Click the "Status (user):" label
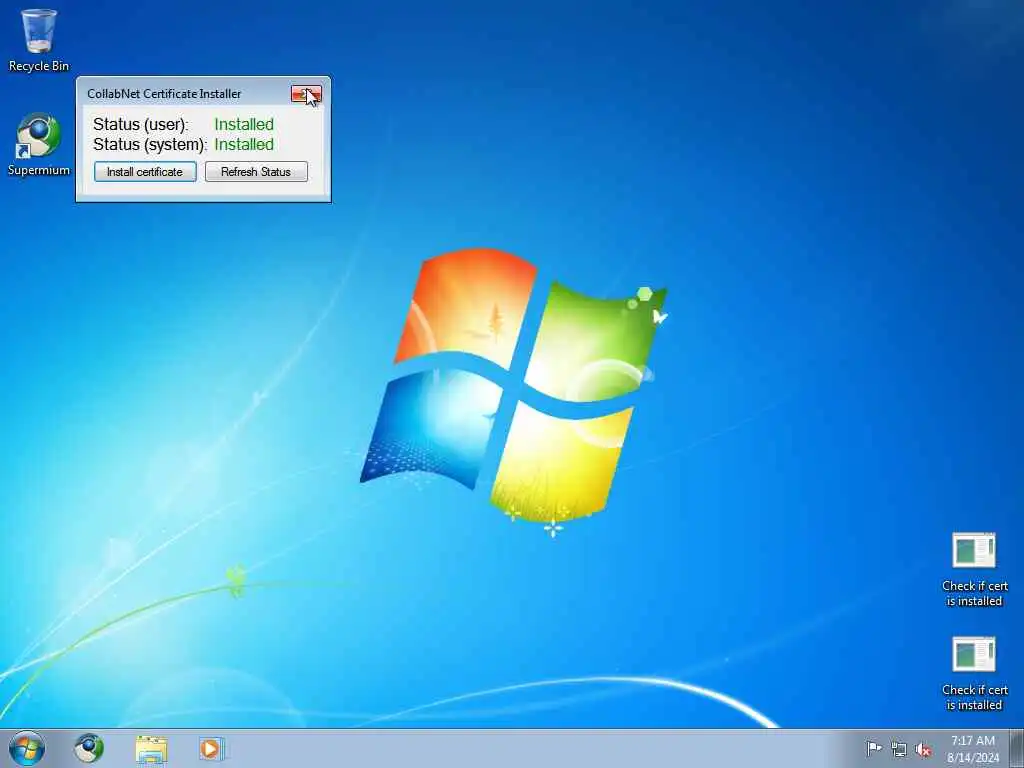The image size is (1024, 768). coord(140,125)
